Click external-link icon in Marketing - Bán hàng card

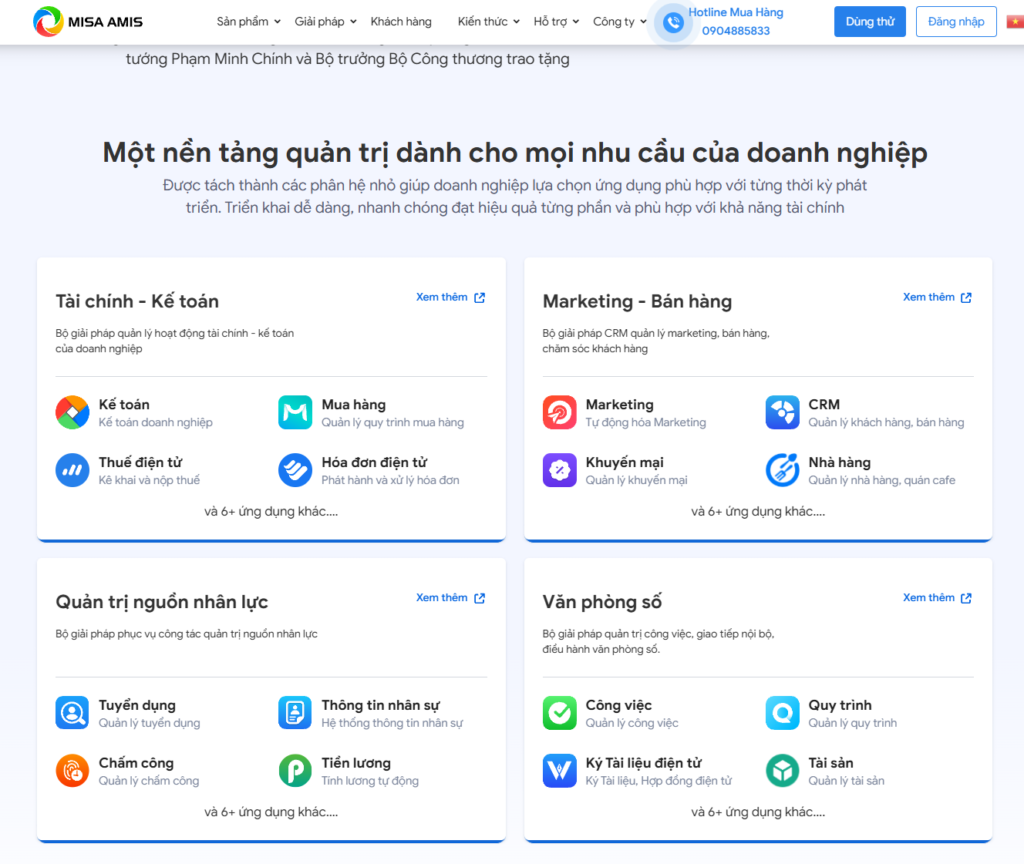click(967, 297)
